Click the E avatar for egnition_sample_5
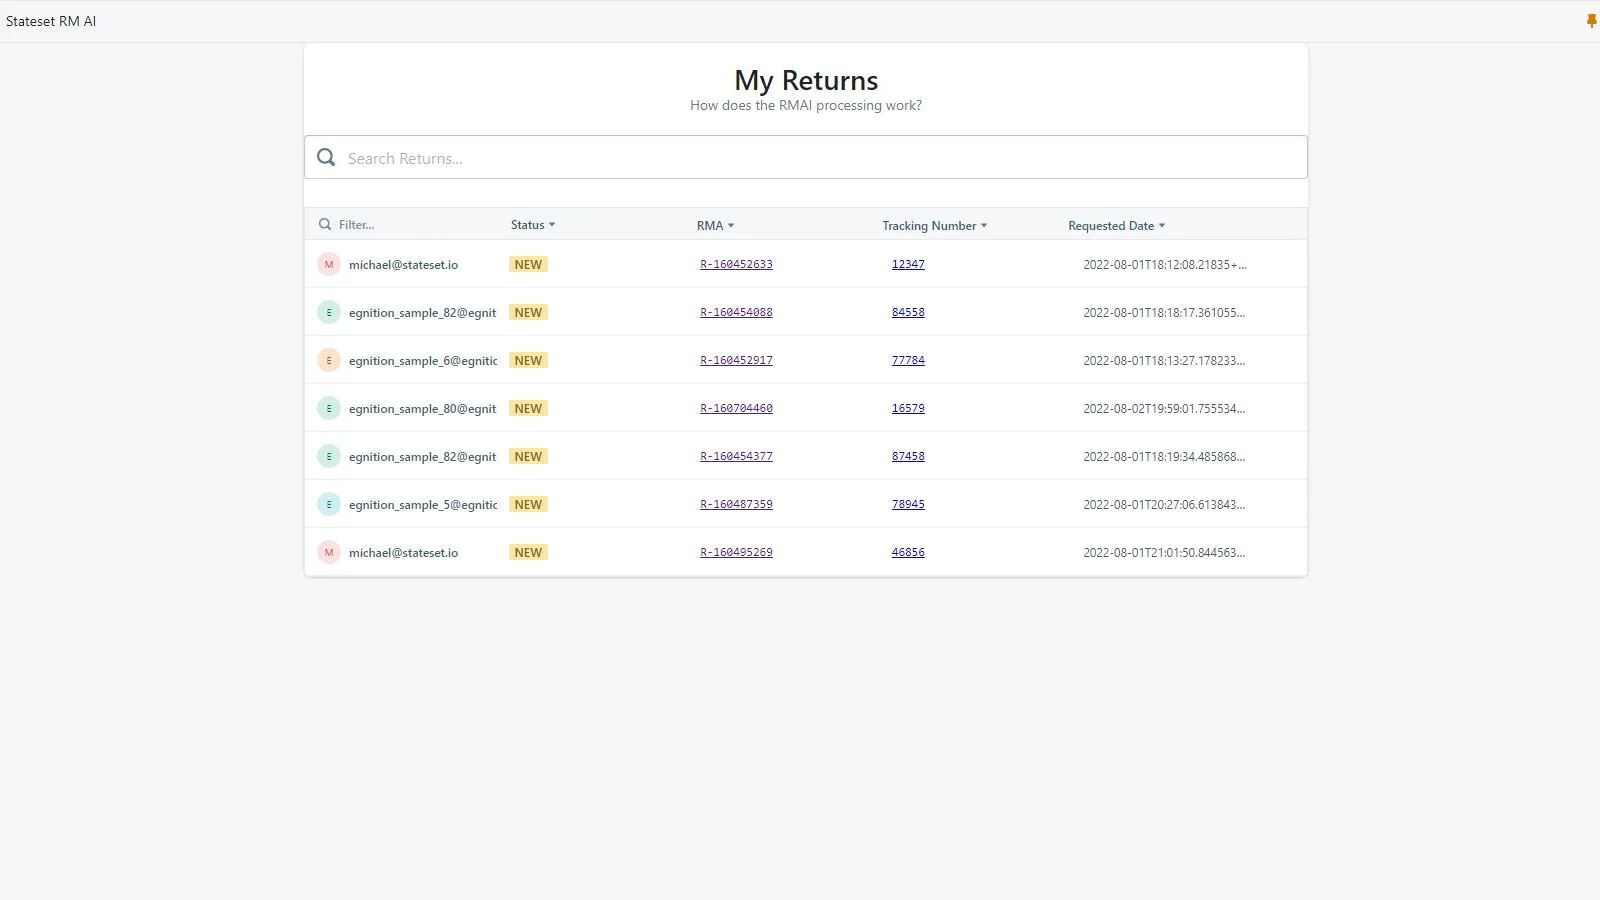 point(329,504)
